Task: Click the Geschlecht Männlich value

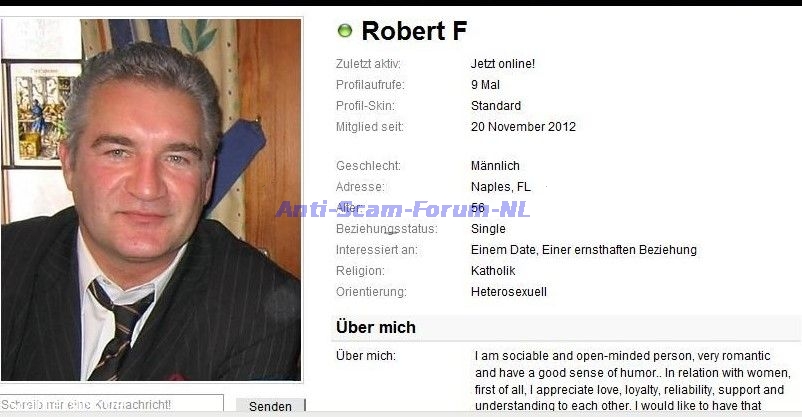Action: tap(495, 166)
